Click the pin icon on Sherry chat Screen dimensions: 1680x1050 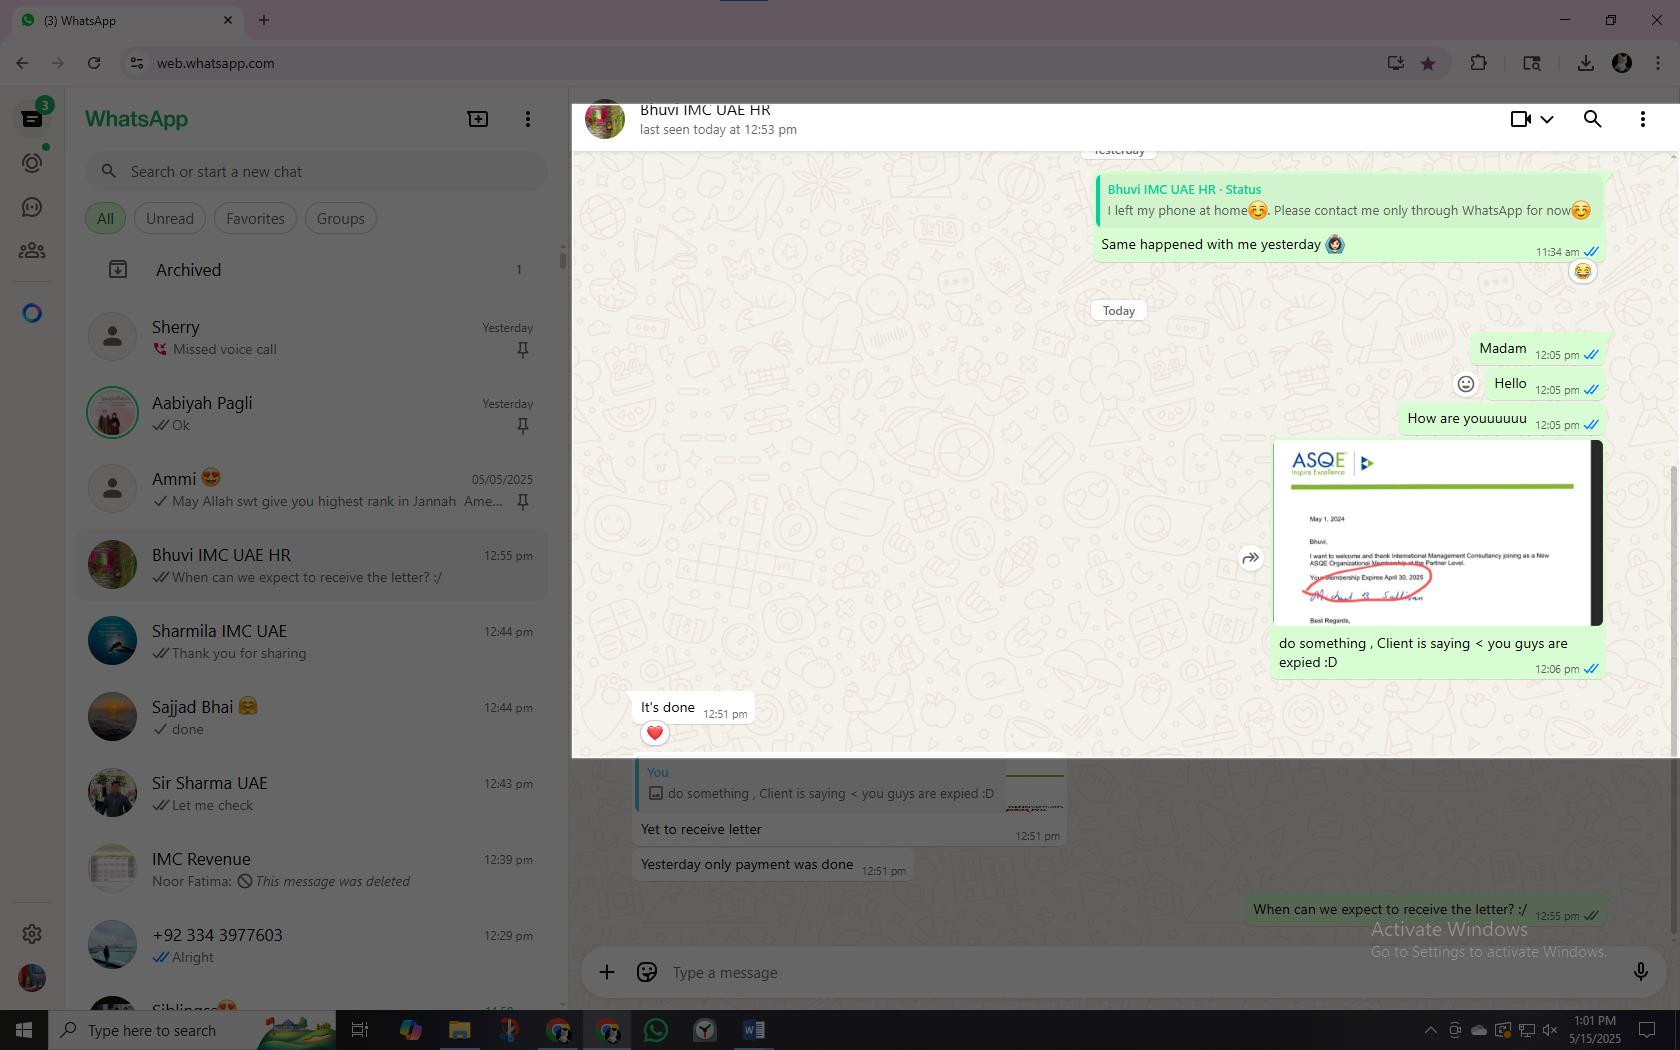[x=522, y=350]
